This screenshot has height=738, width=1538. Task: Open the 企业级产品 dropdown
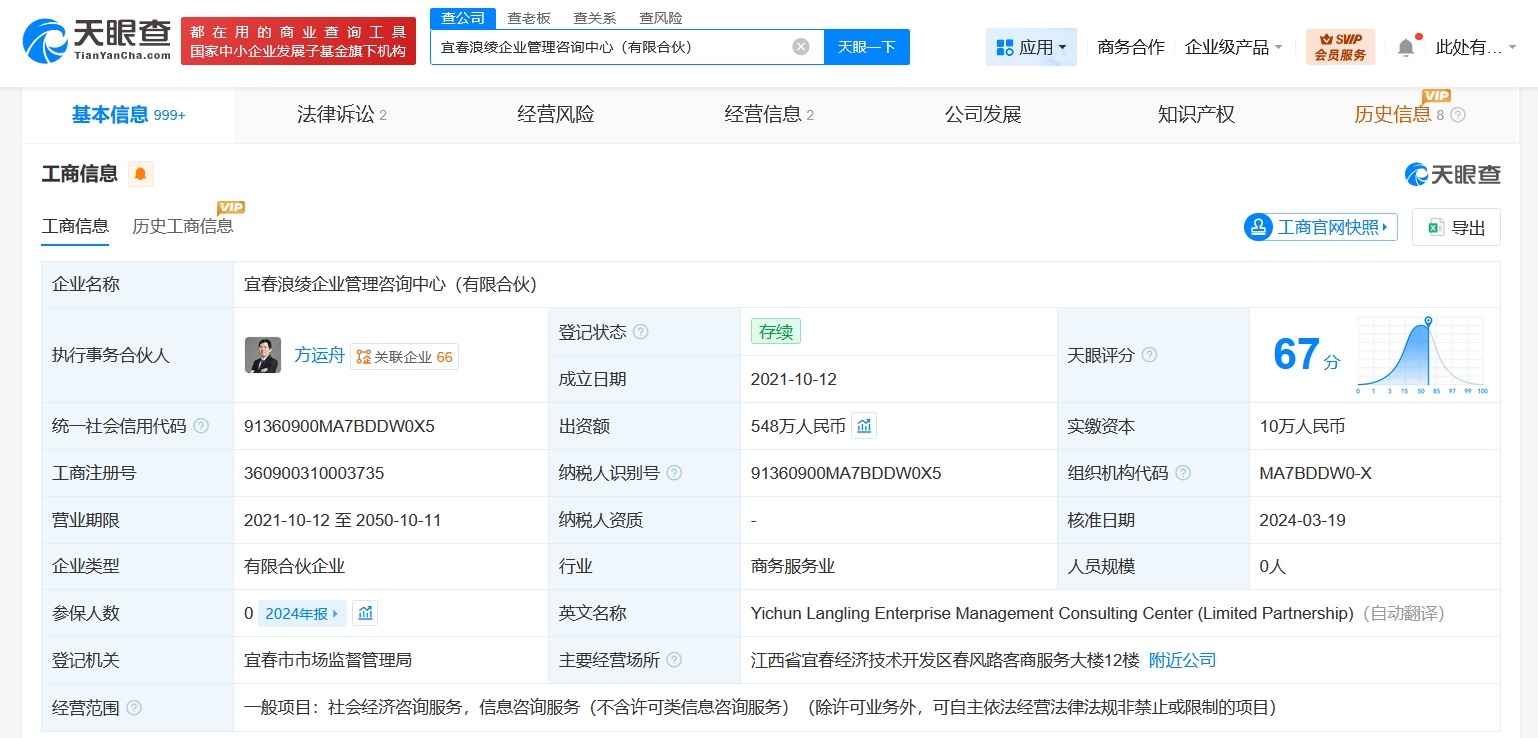pyautogui.click(x=1233, y=46)
